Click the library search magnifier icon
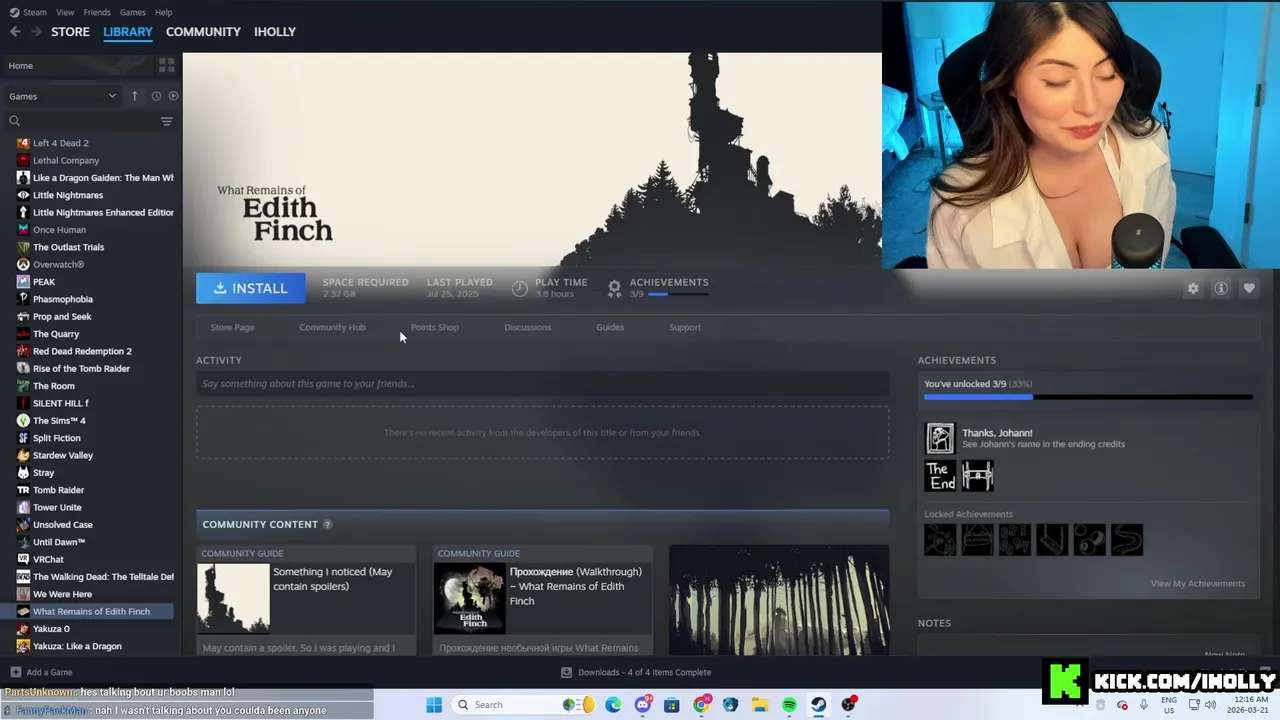Viewport: 1280px width, 720px height. pos(15,121)
